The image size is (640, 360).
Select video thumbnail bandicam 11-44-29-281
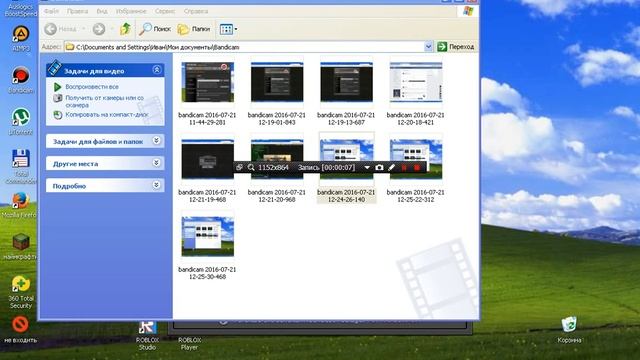[x=207, y=82]
